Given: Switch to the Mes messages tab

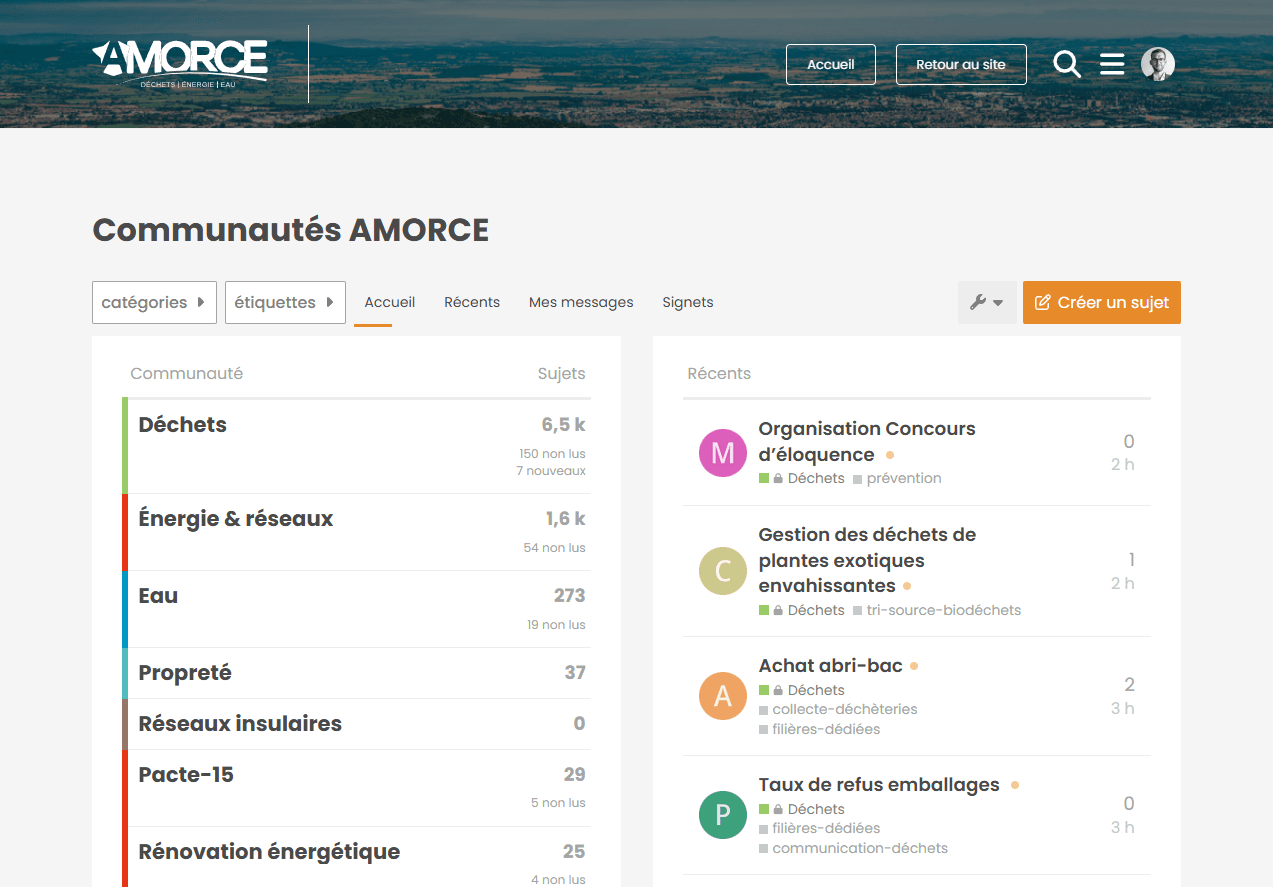Looking at the screenshot, I should coord(581,302).
